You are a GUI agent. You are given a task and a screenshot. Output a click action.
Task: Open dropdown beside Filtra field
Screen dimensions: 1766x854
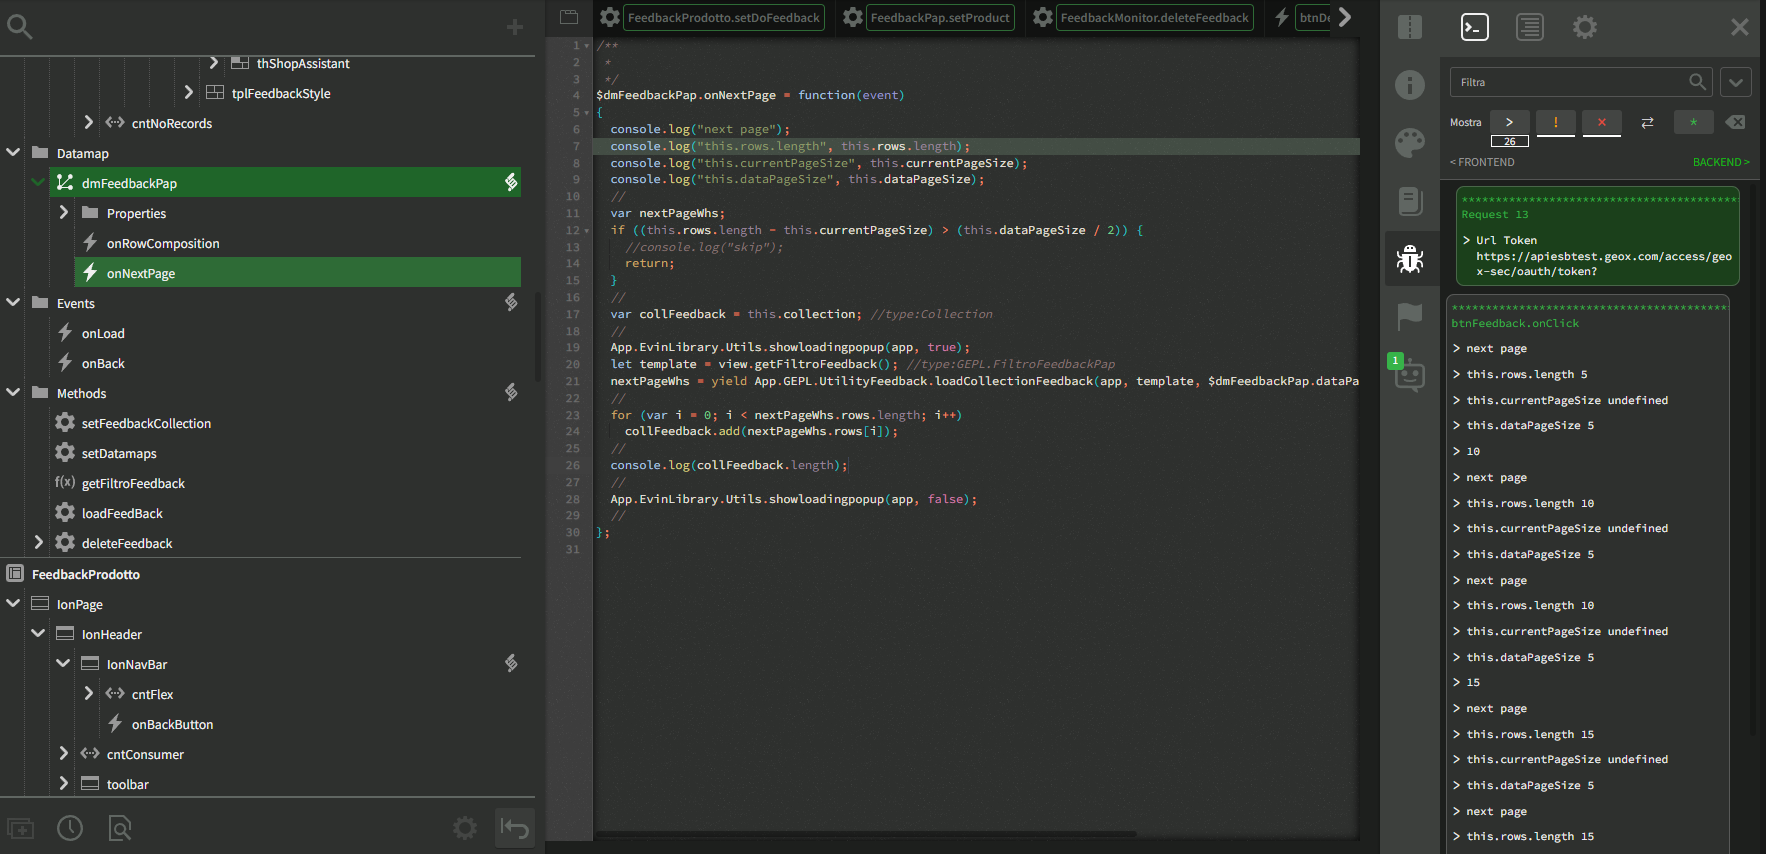click(x=1736, y=82)
